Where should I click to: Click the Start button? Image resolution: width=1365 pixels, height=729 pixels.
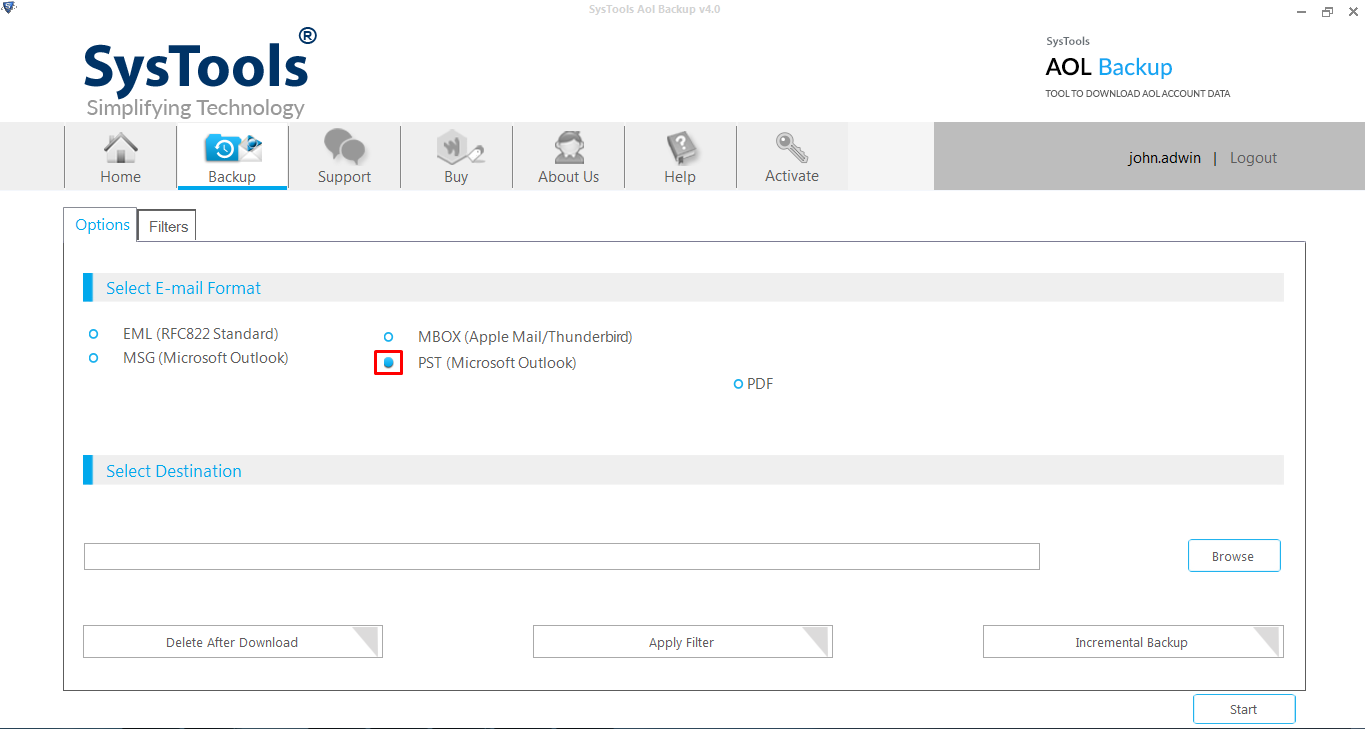(1244, 709)
